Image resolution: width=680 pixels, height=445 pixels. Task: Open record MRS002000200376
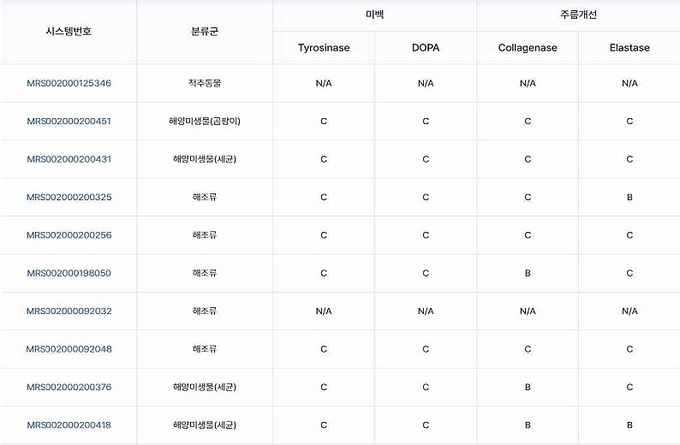[69, 387]
